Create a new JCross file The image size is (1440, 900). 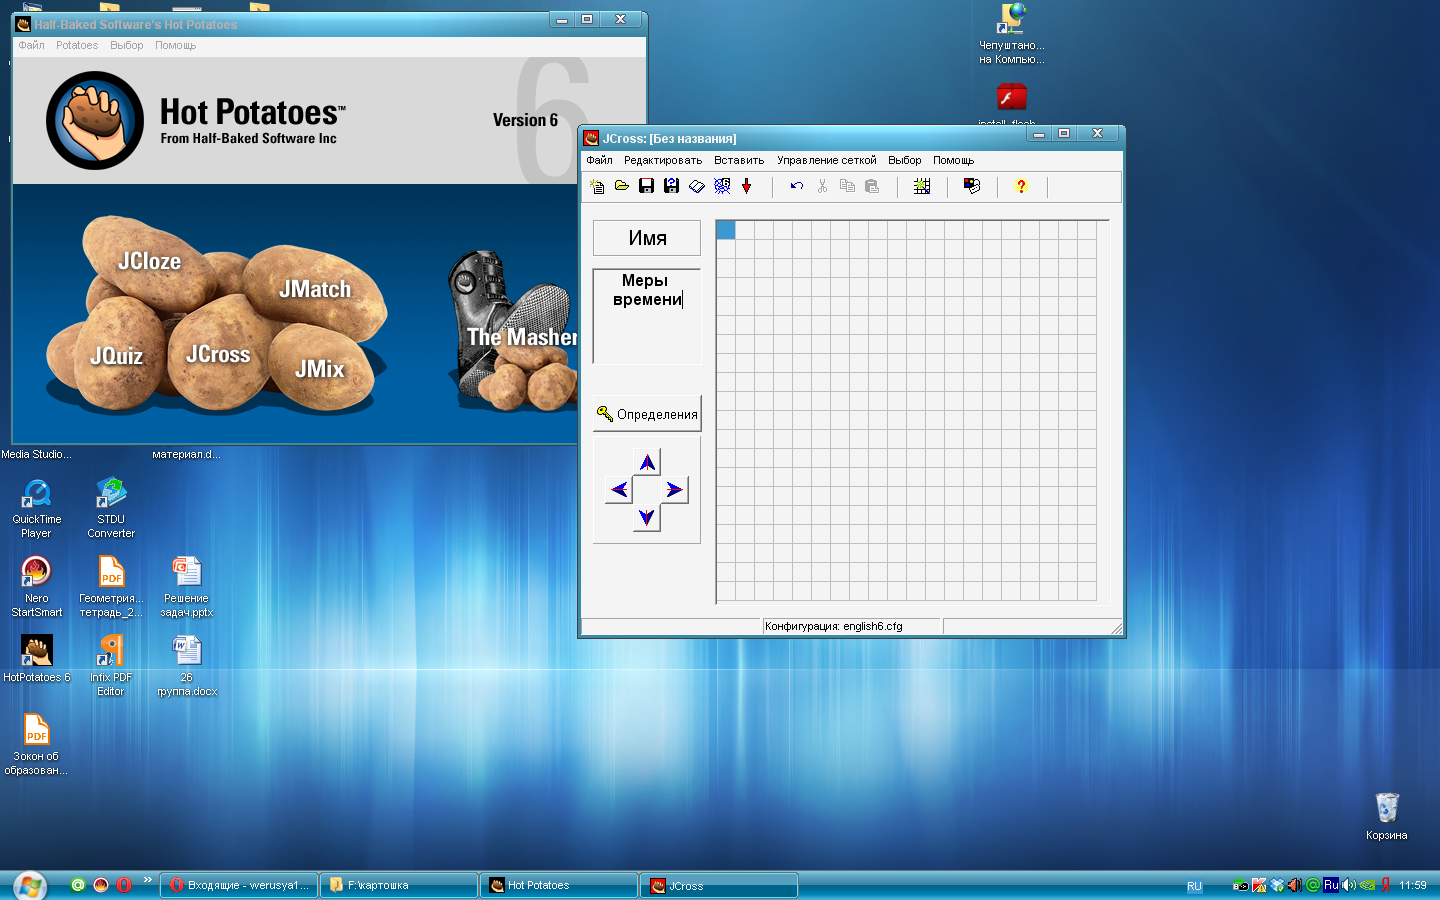coord(597,186)
